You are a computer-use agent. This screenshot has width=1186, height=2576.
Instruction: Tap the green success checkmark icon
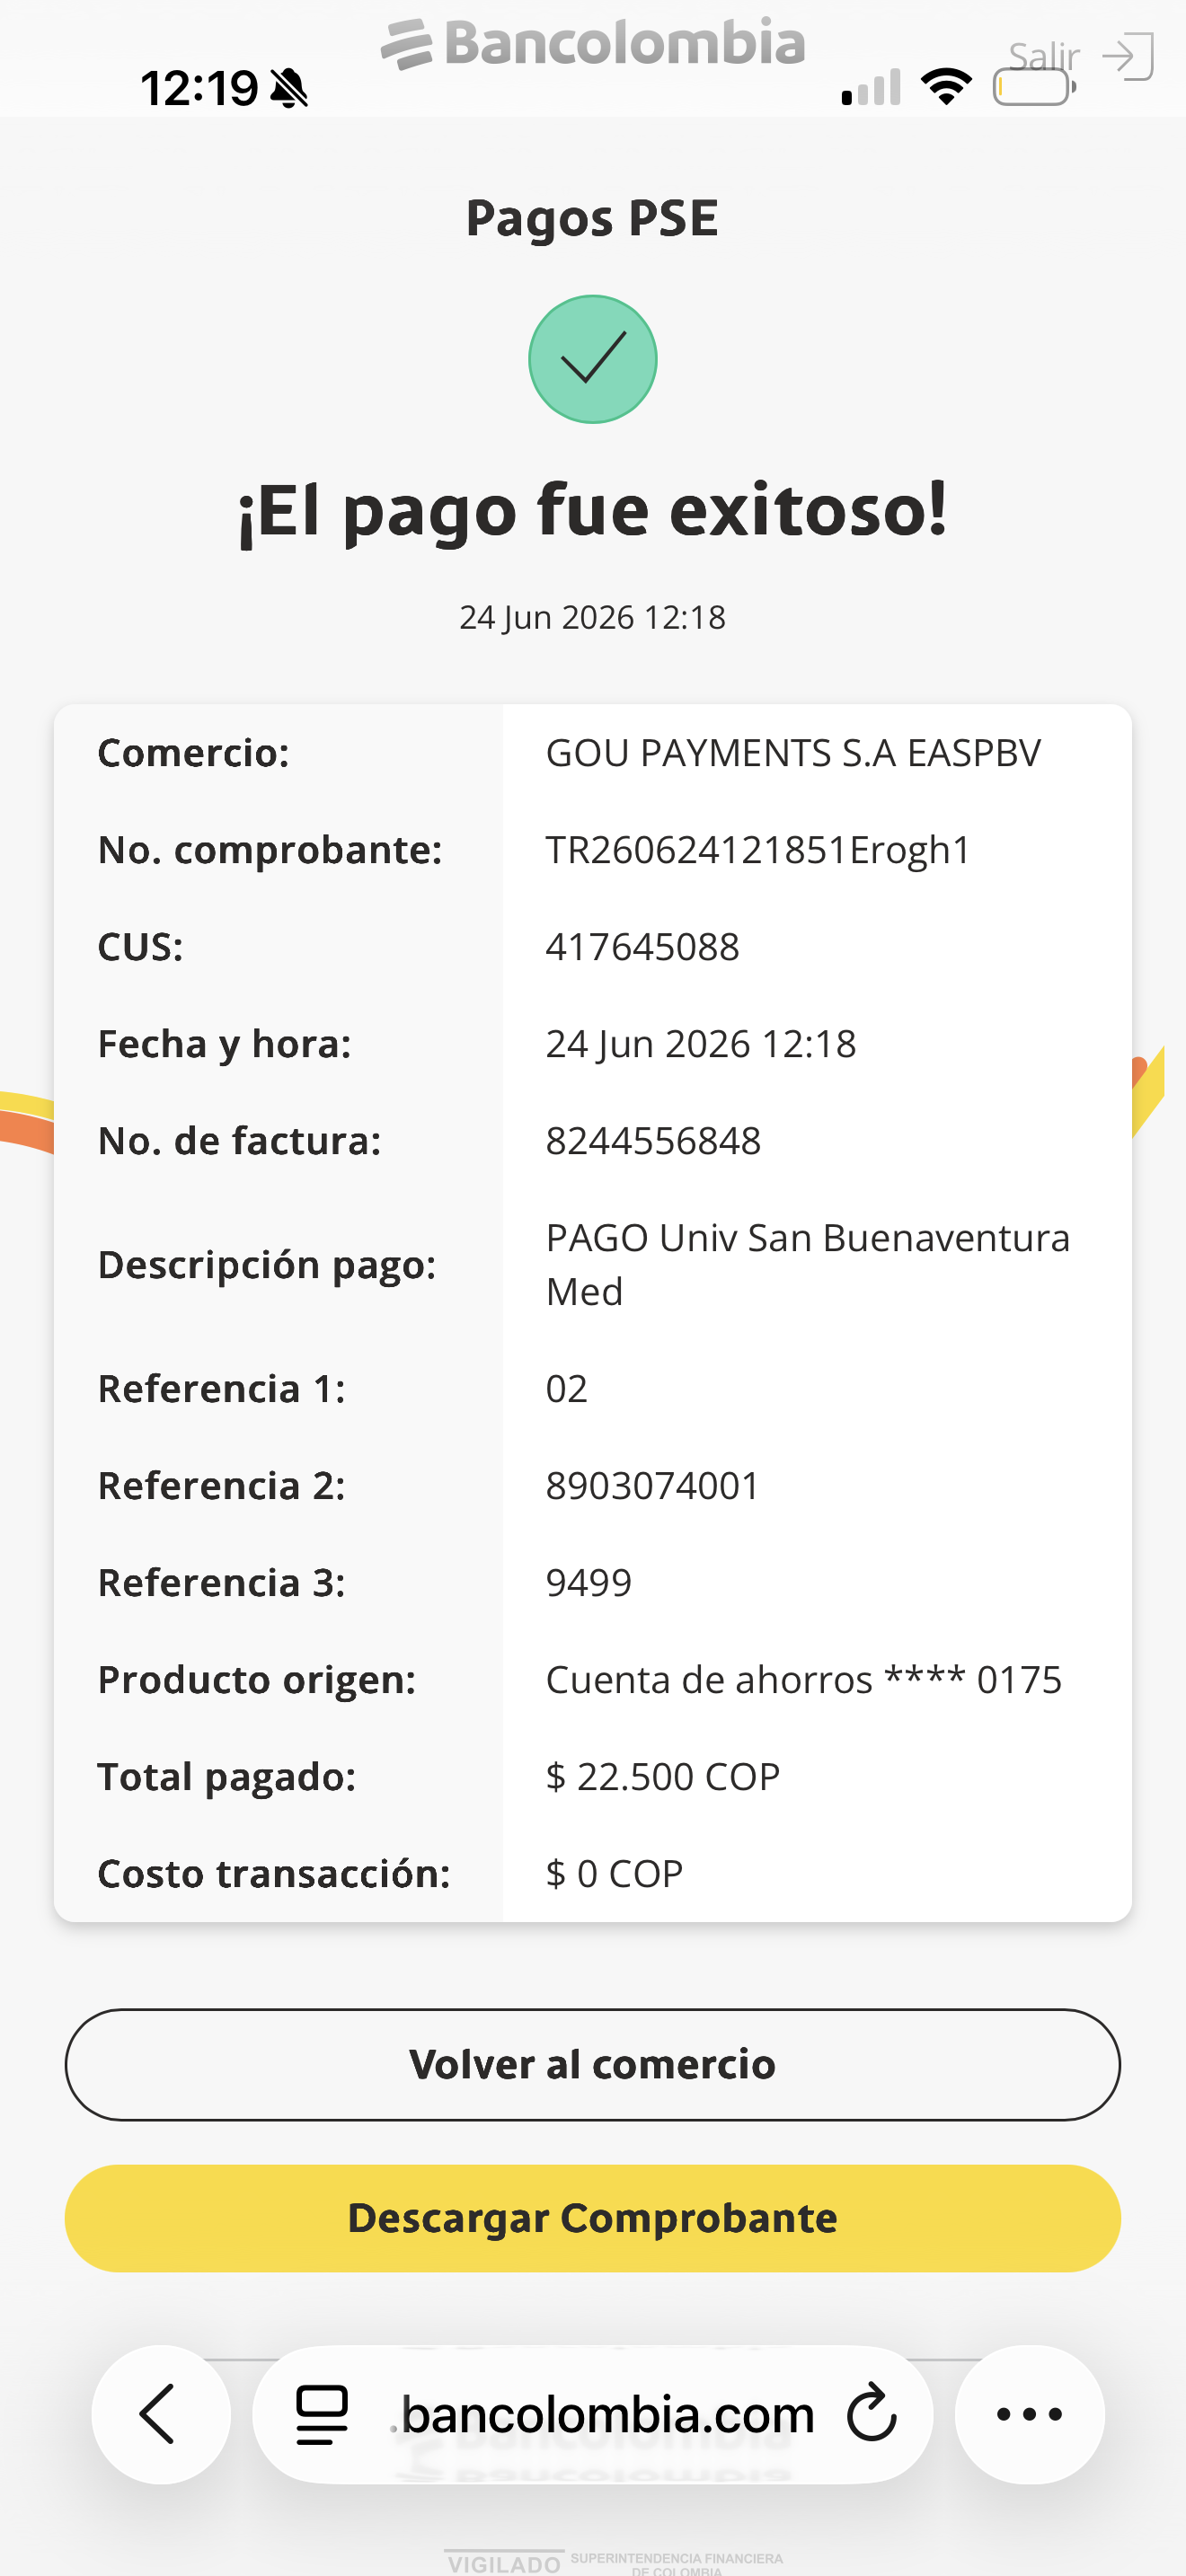tap(593, 359)
